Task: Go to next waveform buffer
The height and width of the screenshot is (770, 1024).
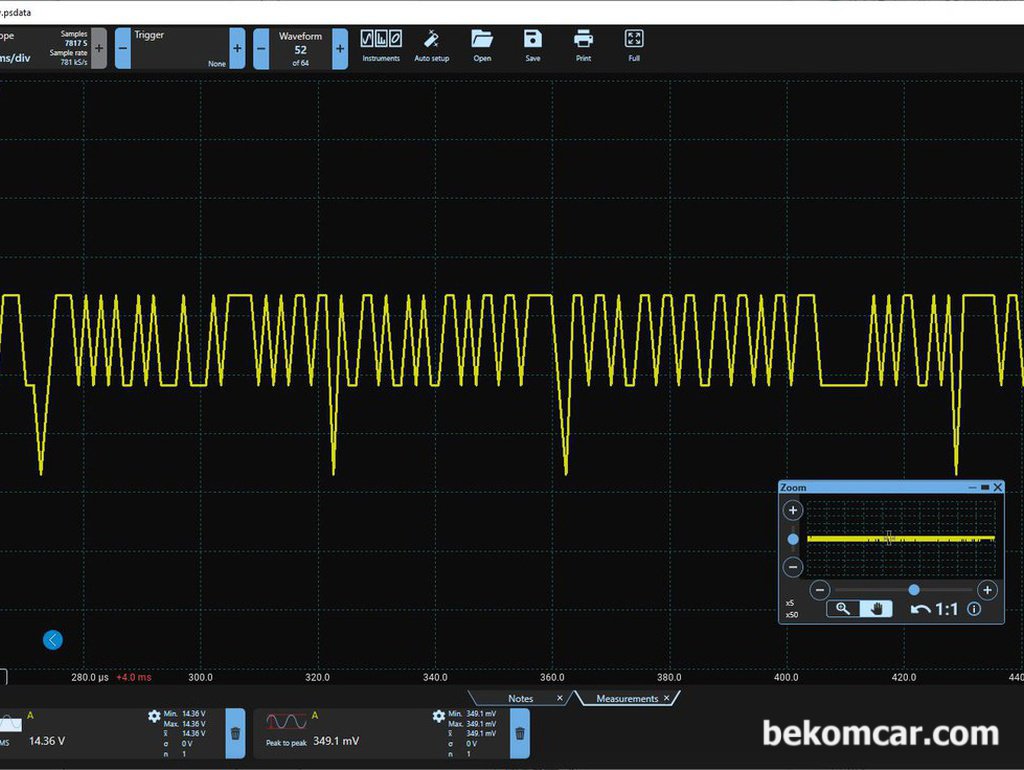Action: tap(340, 48)
